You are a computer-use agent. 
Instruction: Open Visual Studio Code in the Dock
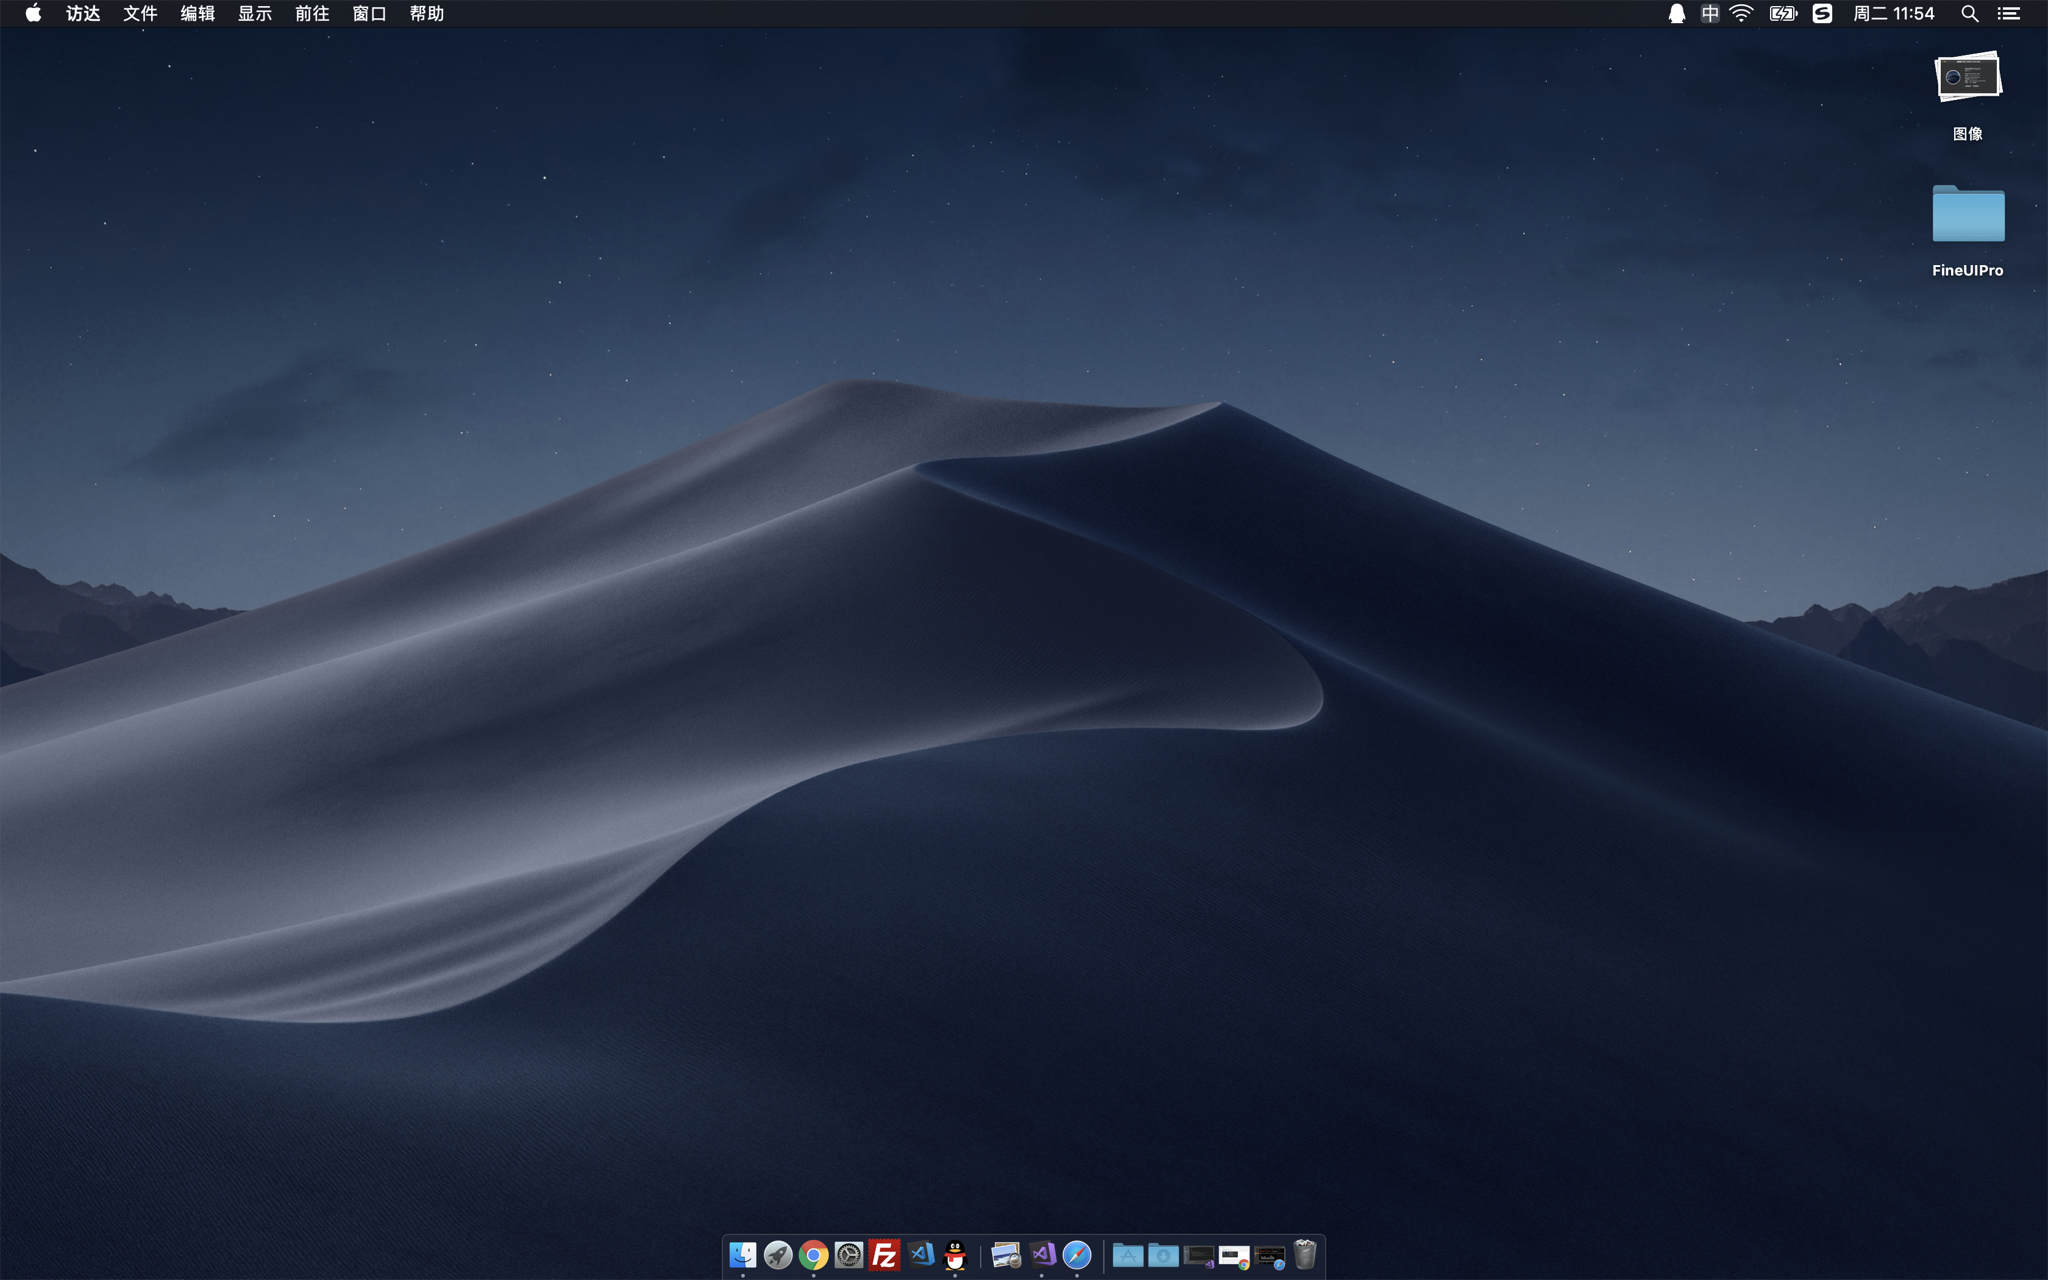920,1255
